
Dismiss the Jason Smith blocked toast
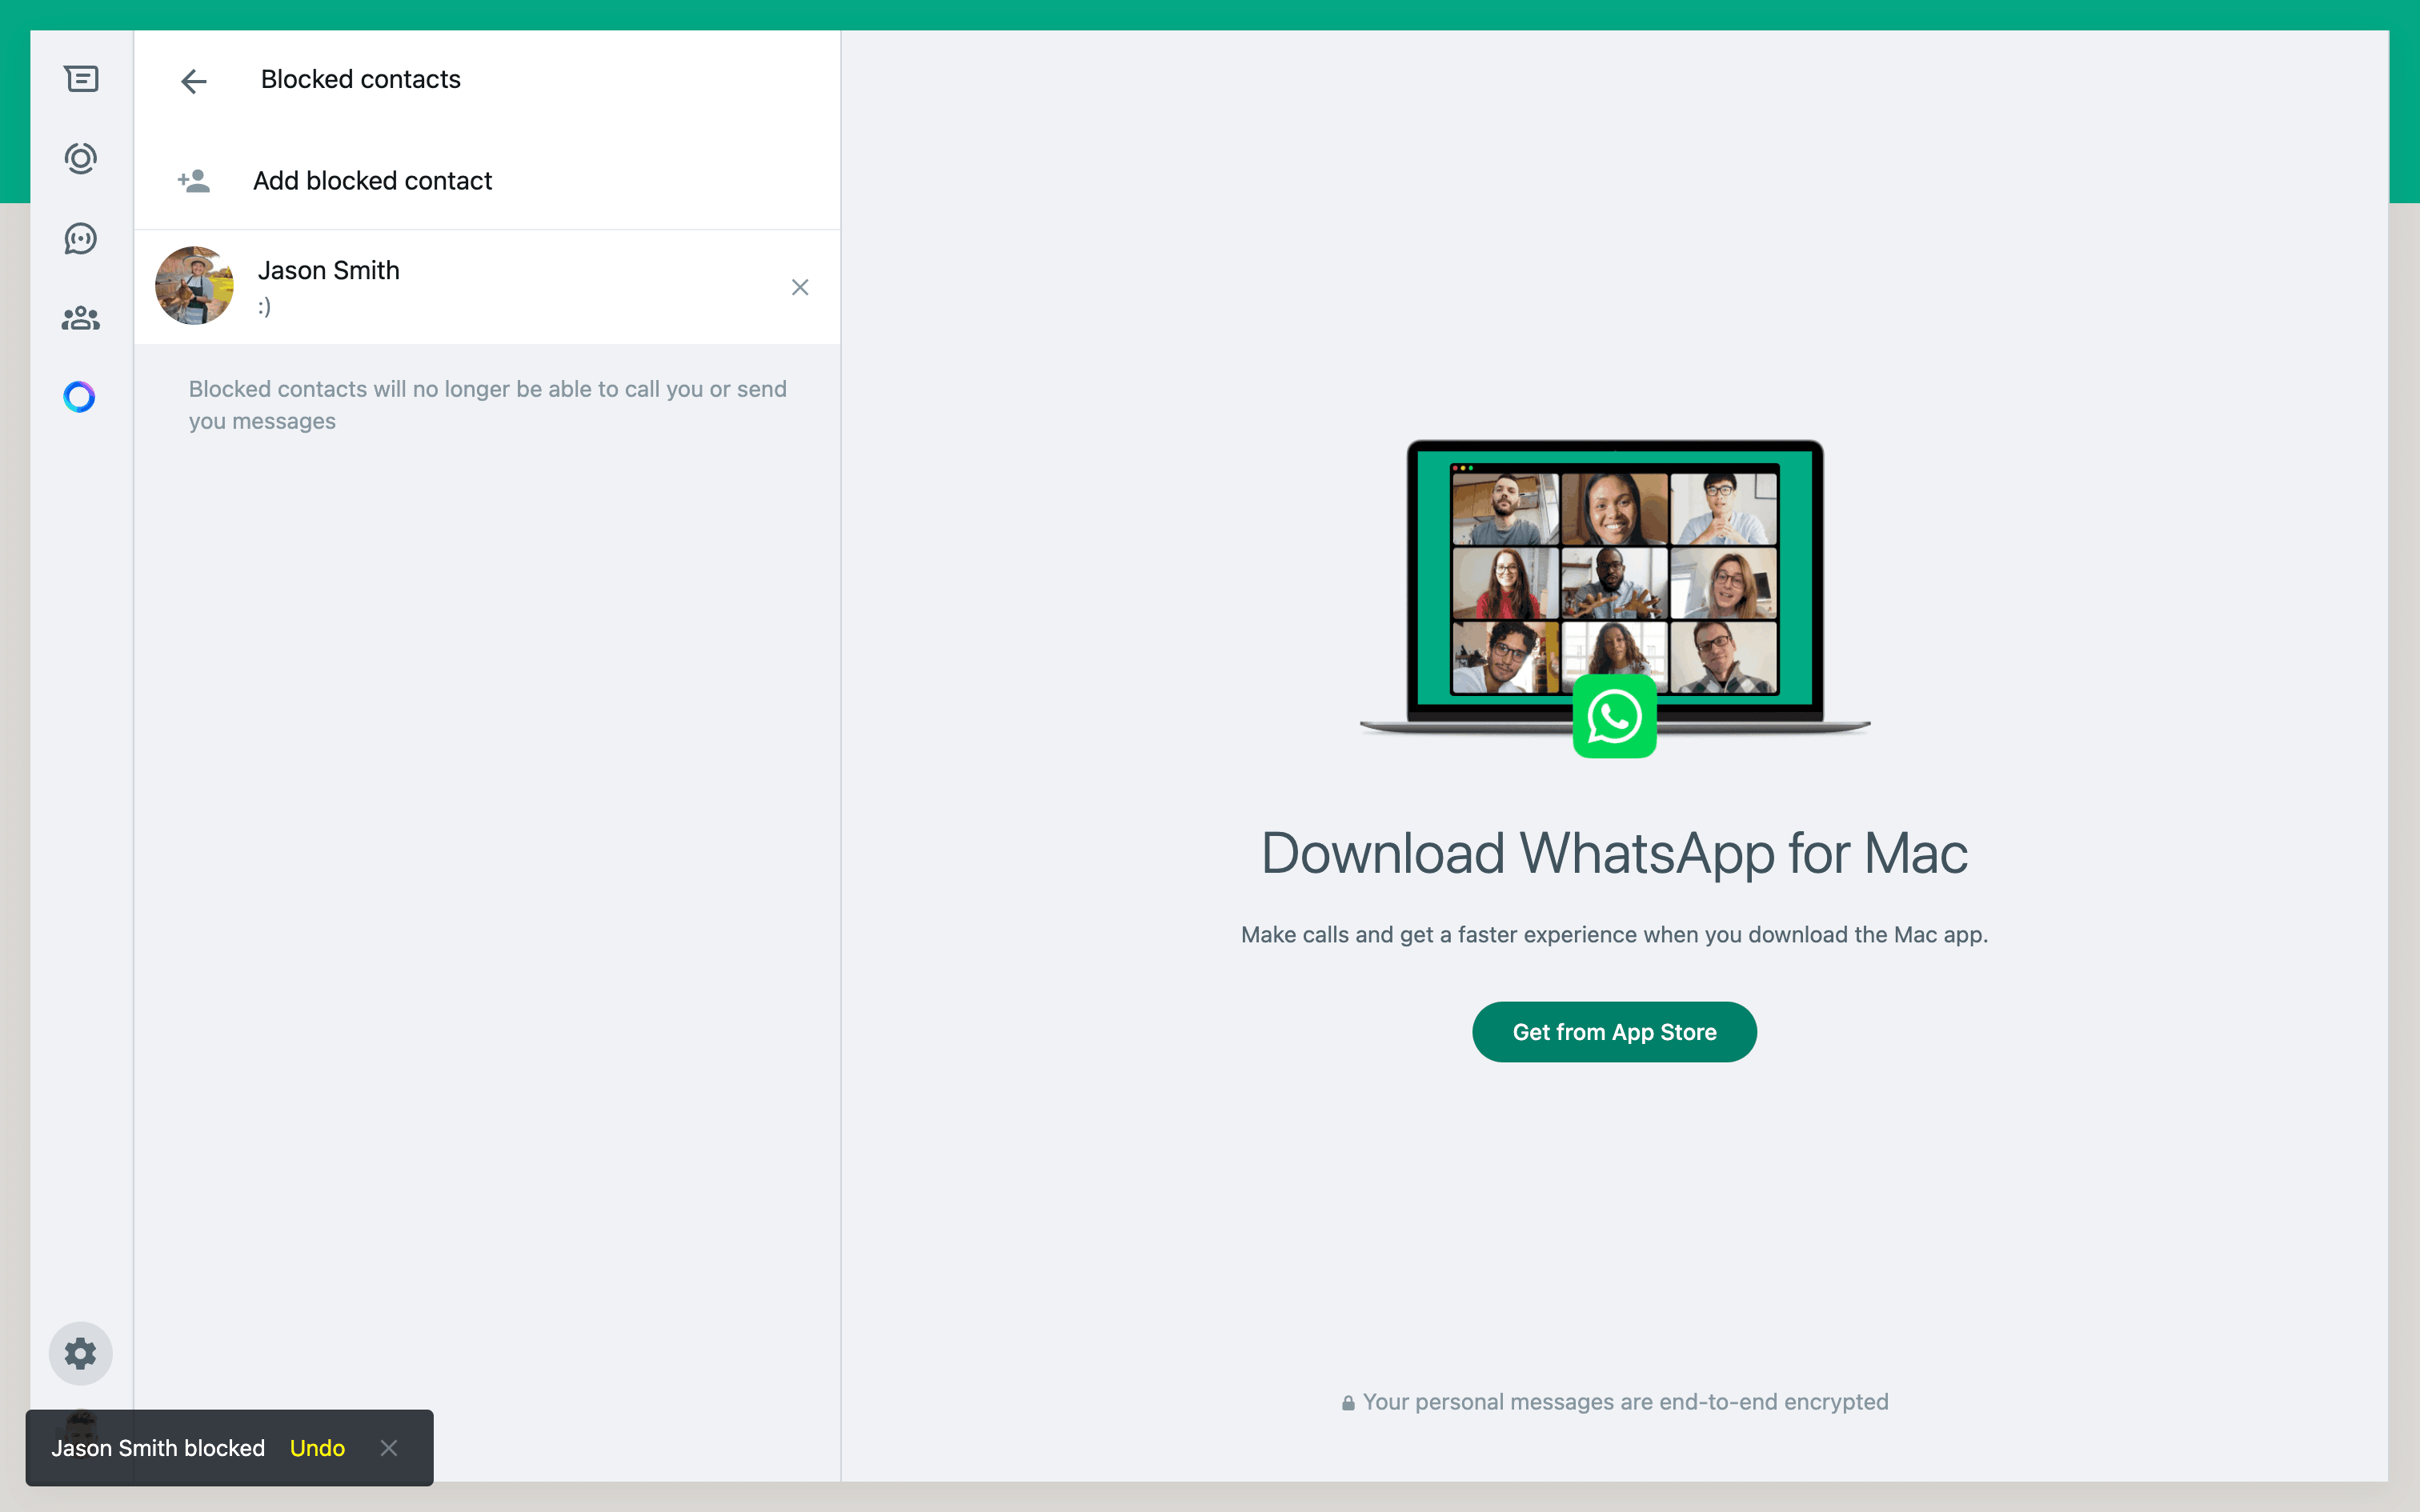pyautogui.click(x=389, y=1448)
